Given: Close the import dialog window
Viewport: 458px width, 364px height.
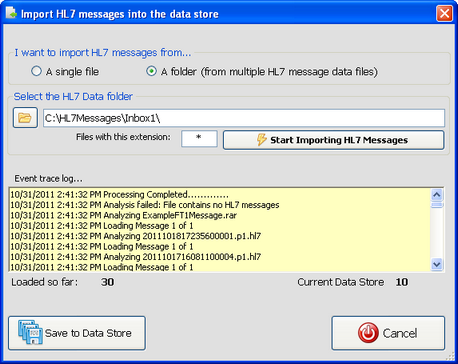Looking at the screenshot, I should pos(444,14).
